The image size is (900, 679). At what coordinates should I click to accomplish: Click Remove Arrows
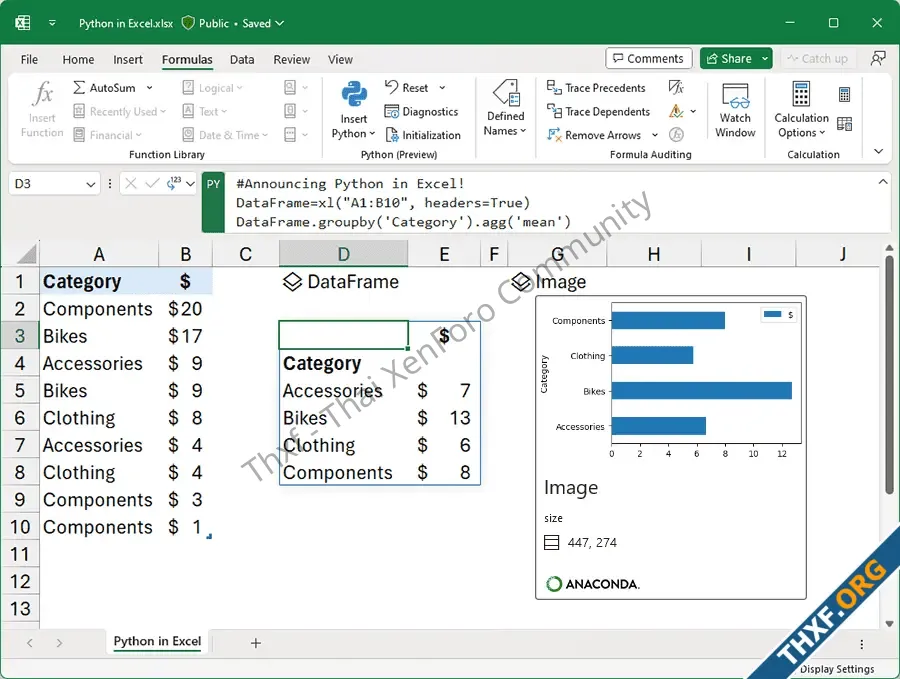coord(593,135)
